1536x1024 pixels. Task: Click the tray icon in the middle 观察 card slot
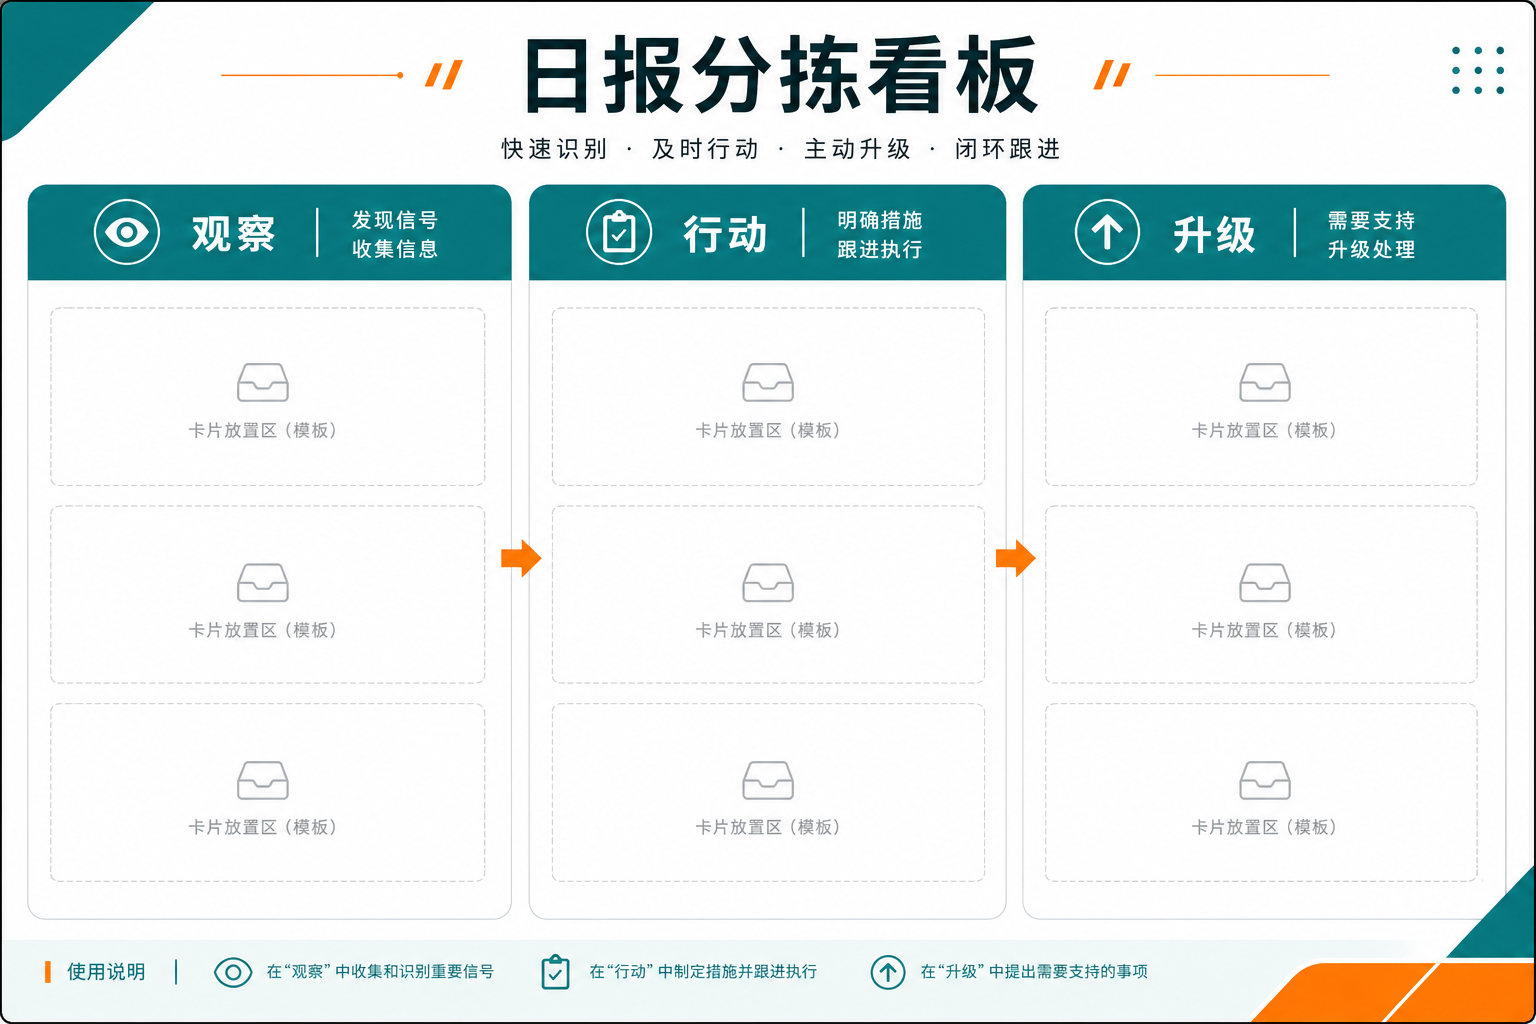[x=263, y=582]
